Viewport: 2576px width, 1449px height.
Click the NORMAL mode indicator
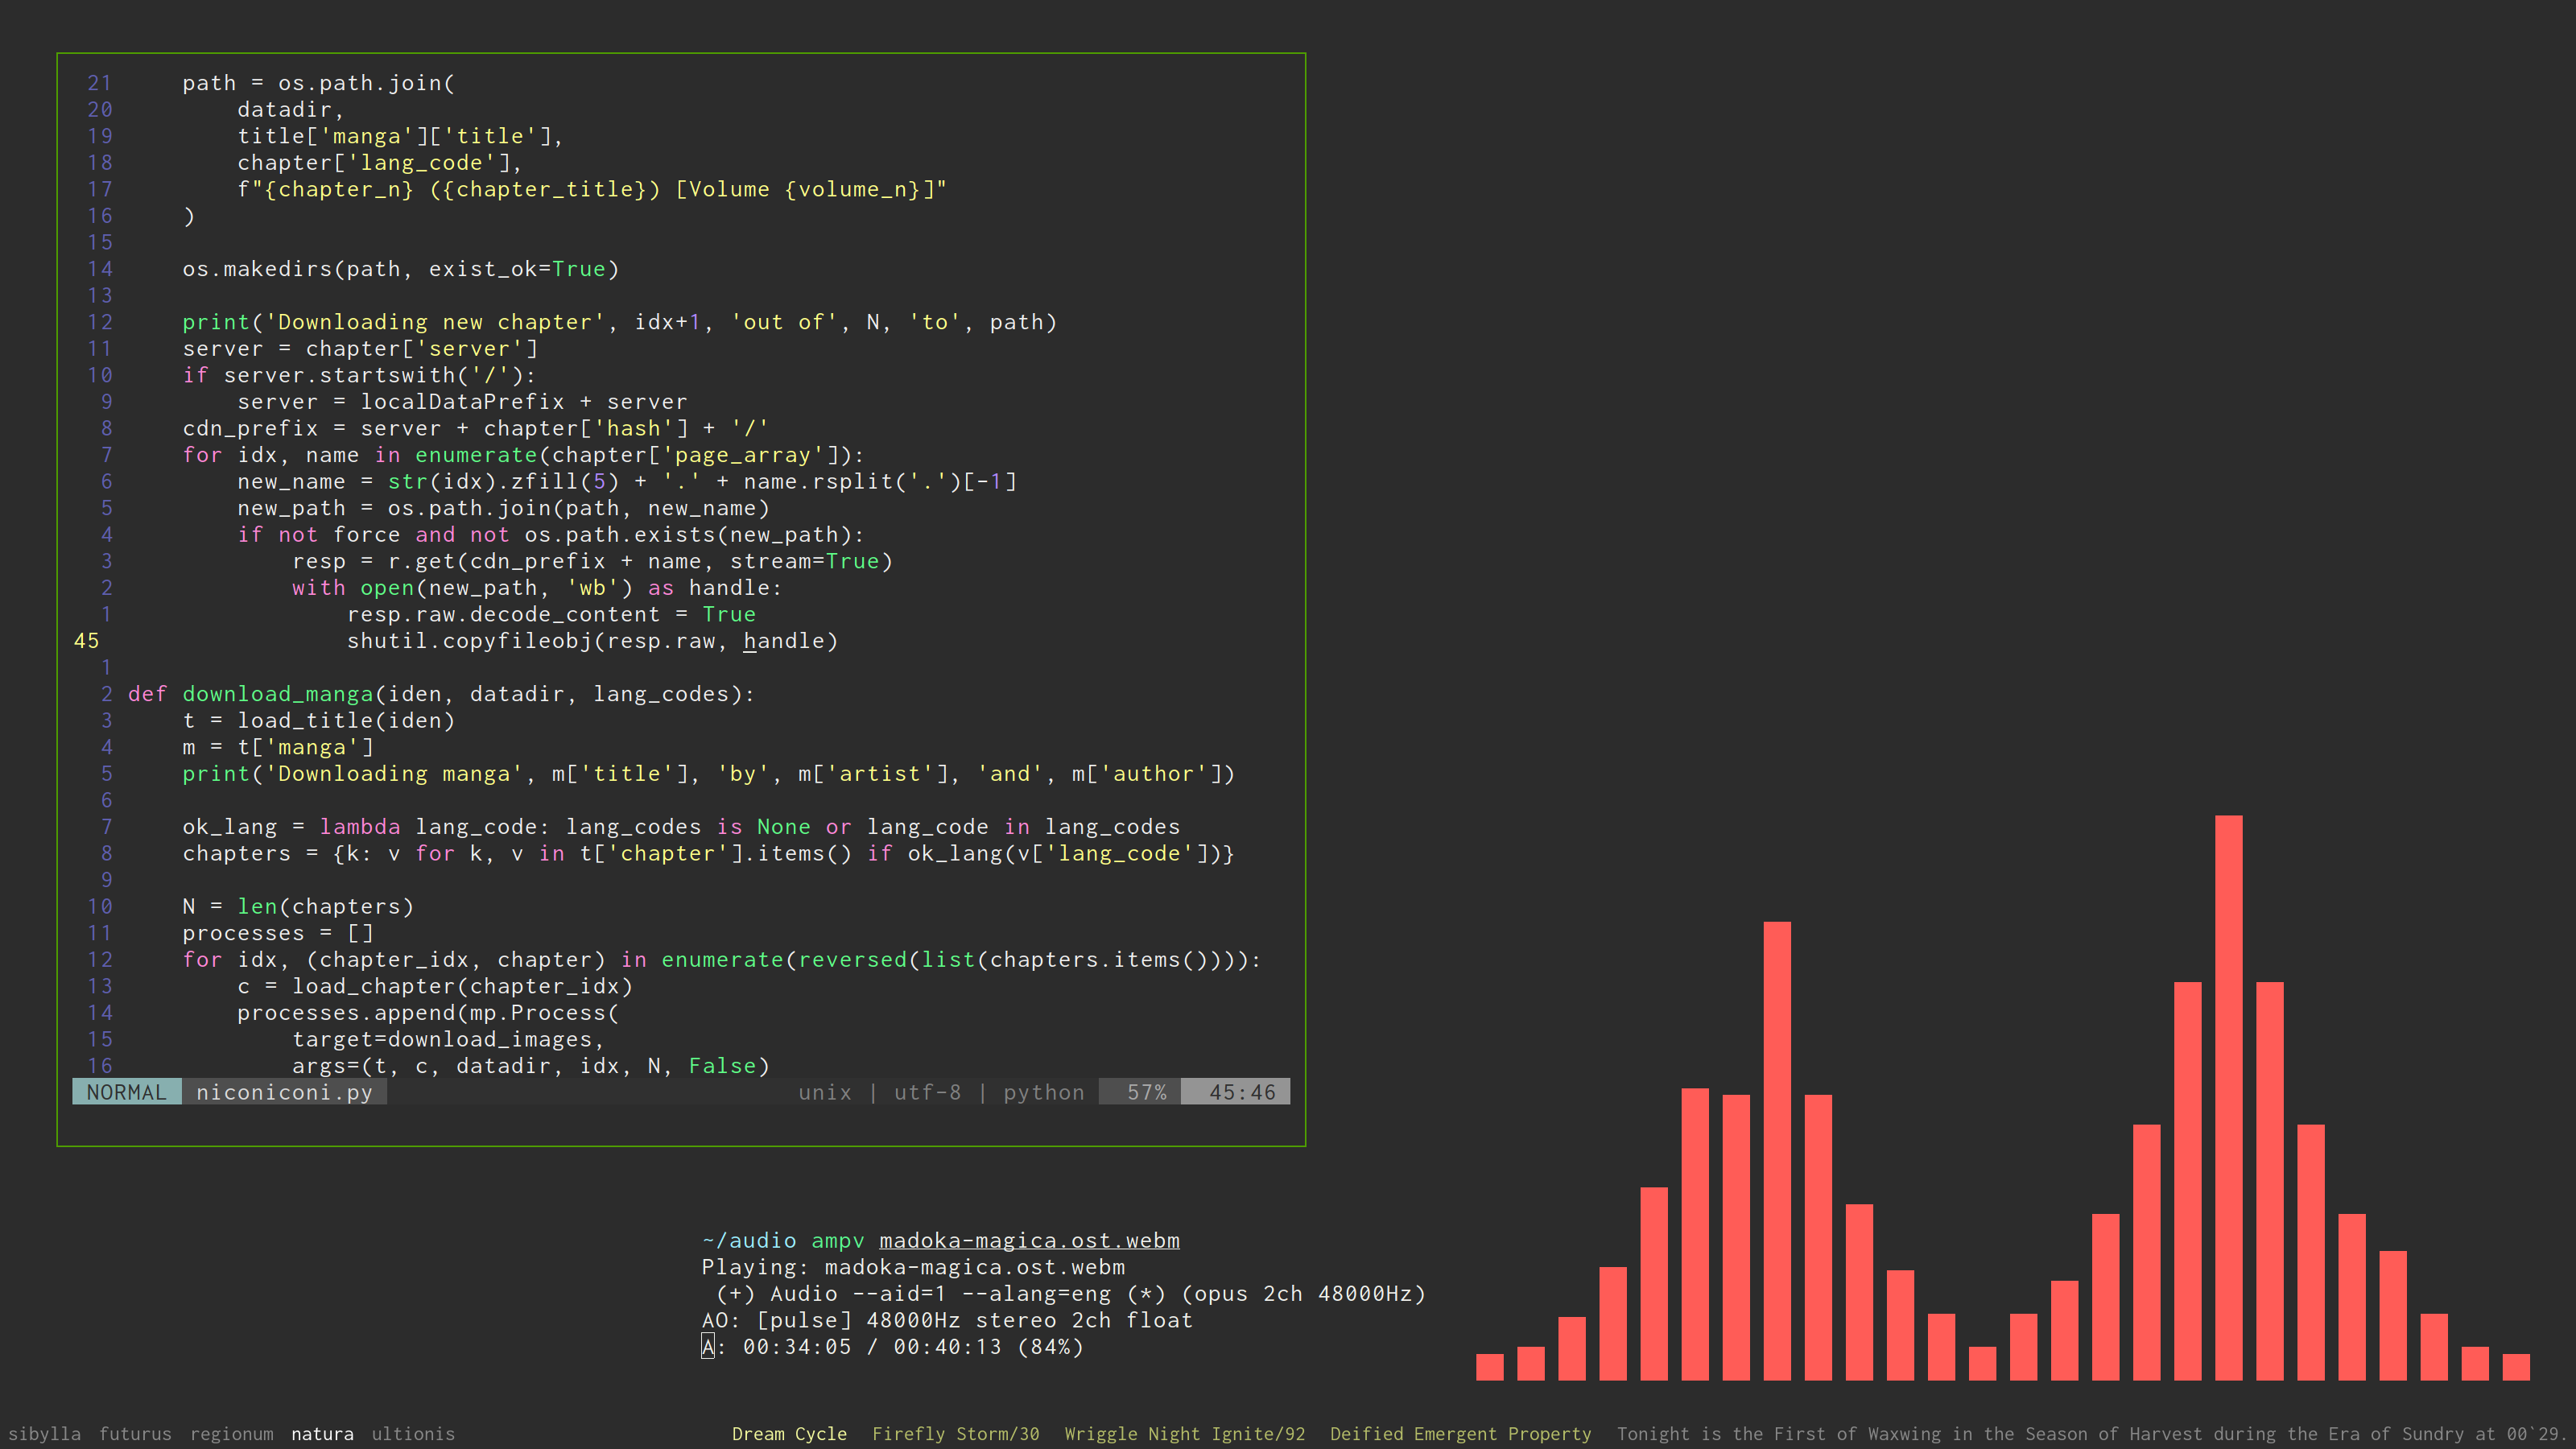(126, 1092)
